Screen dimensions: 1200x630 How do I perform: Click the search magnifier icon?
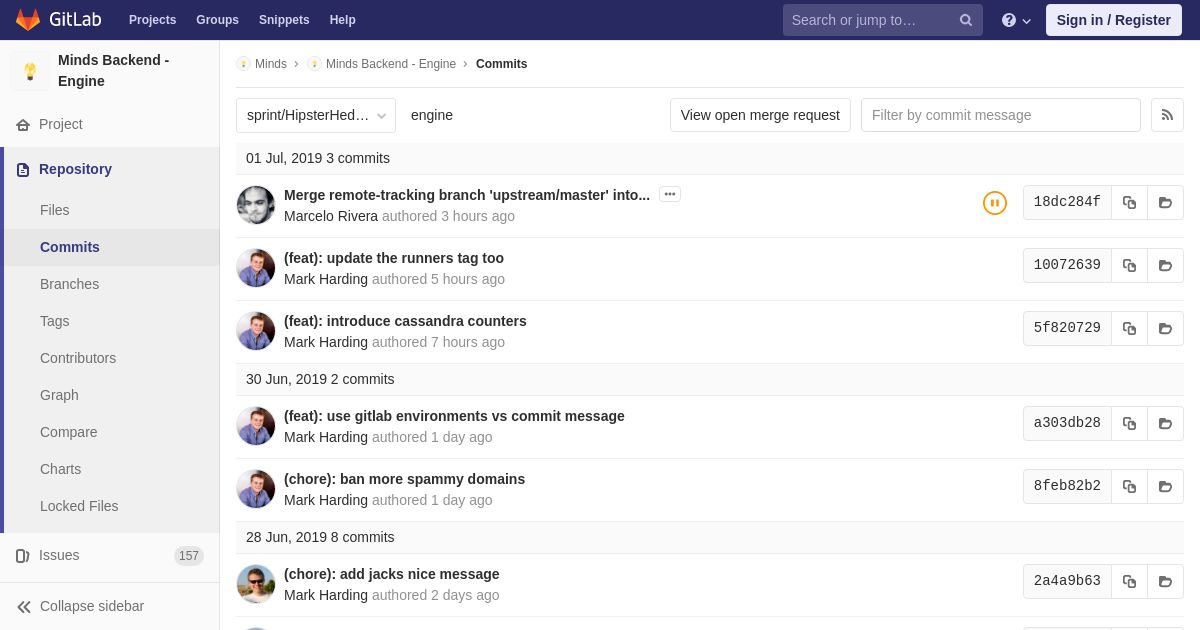click(x=966, y=20)
